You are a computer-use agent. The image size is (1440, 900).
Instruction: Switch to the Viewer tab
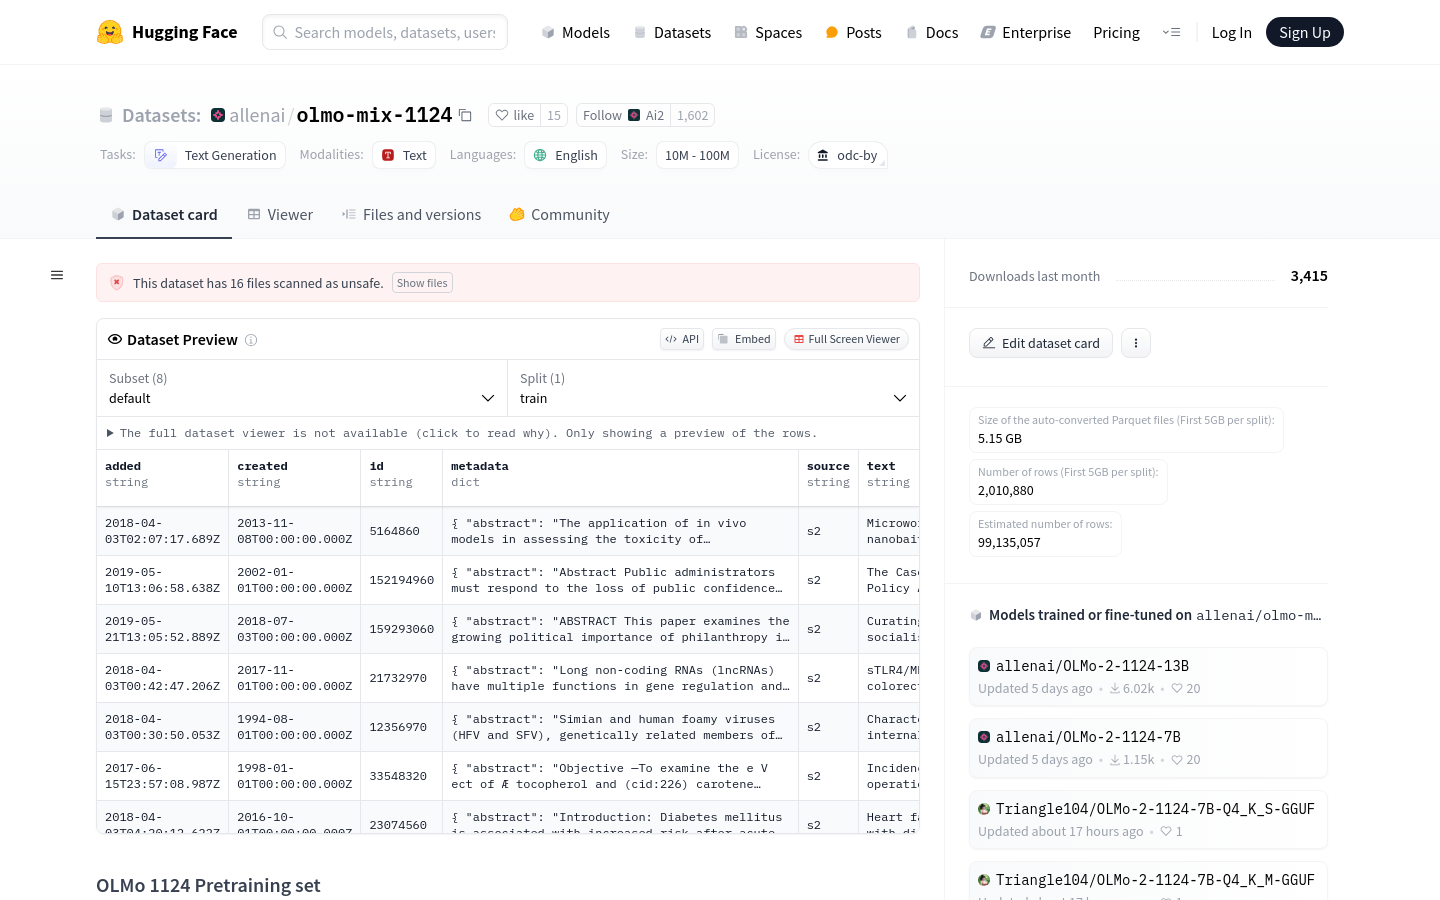point(280,215)
